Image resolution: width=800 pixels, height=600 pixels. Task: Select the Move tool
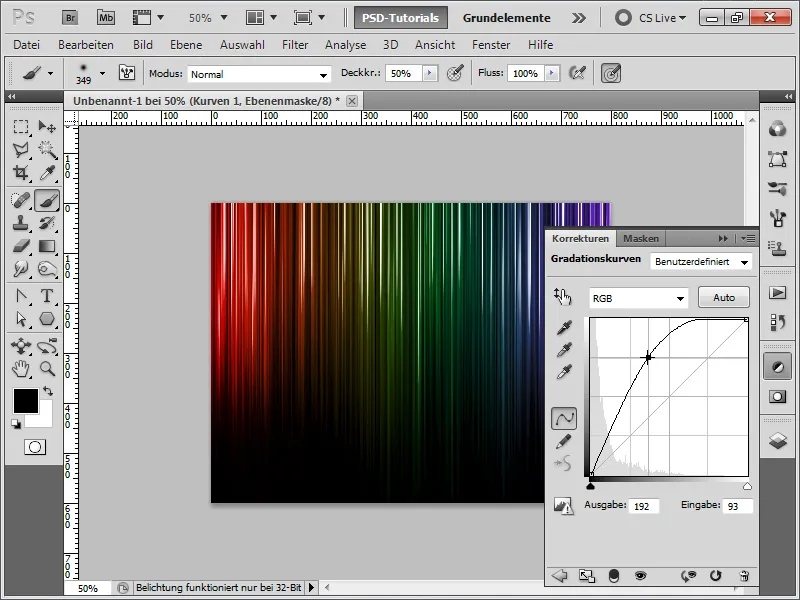coord(47,127)
